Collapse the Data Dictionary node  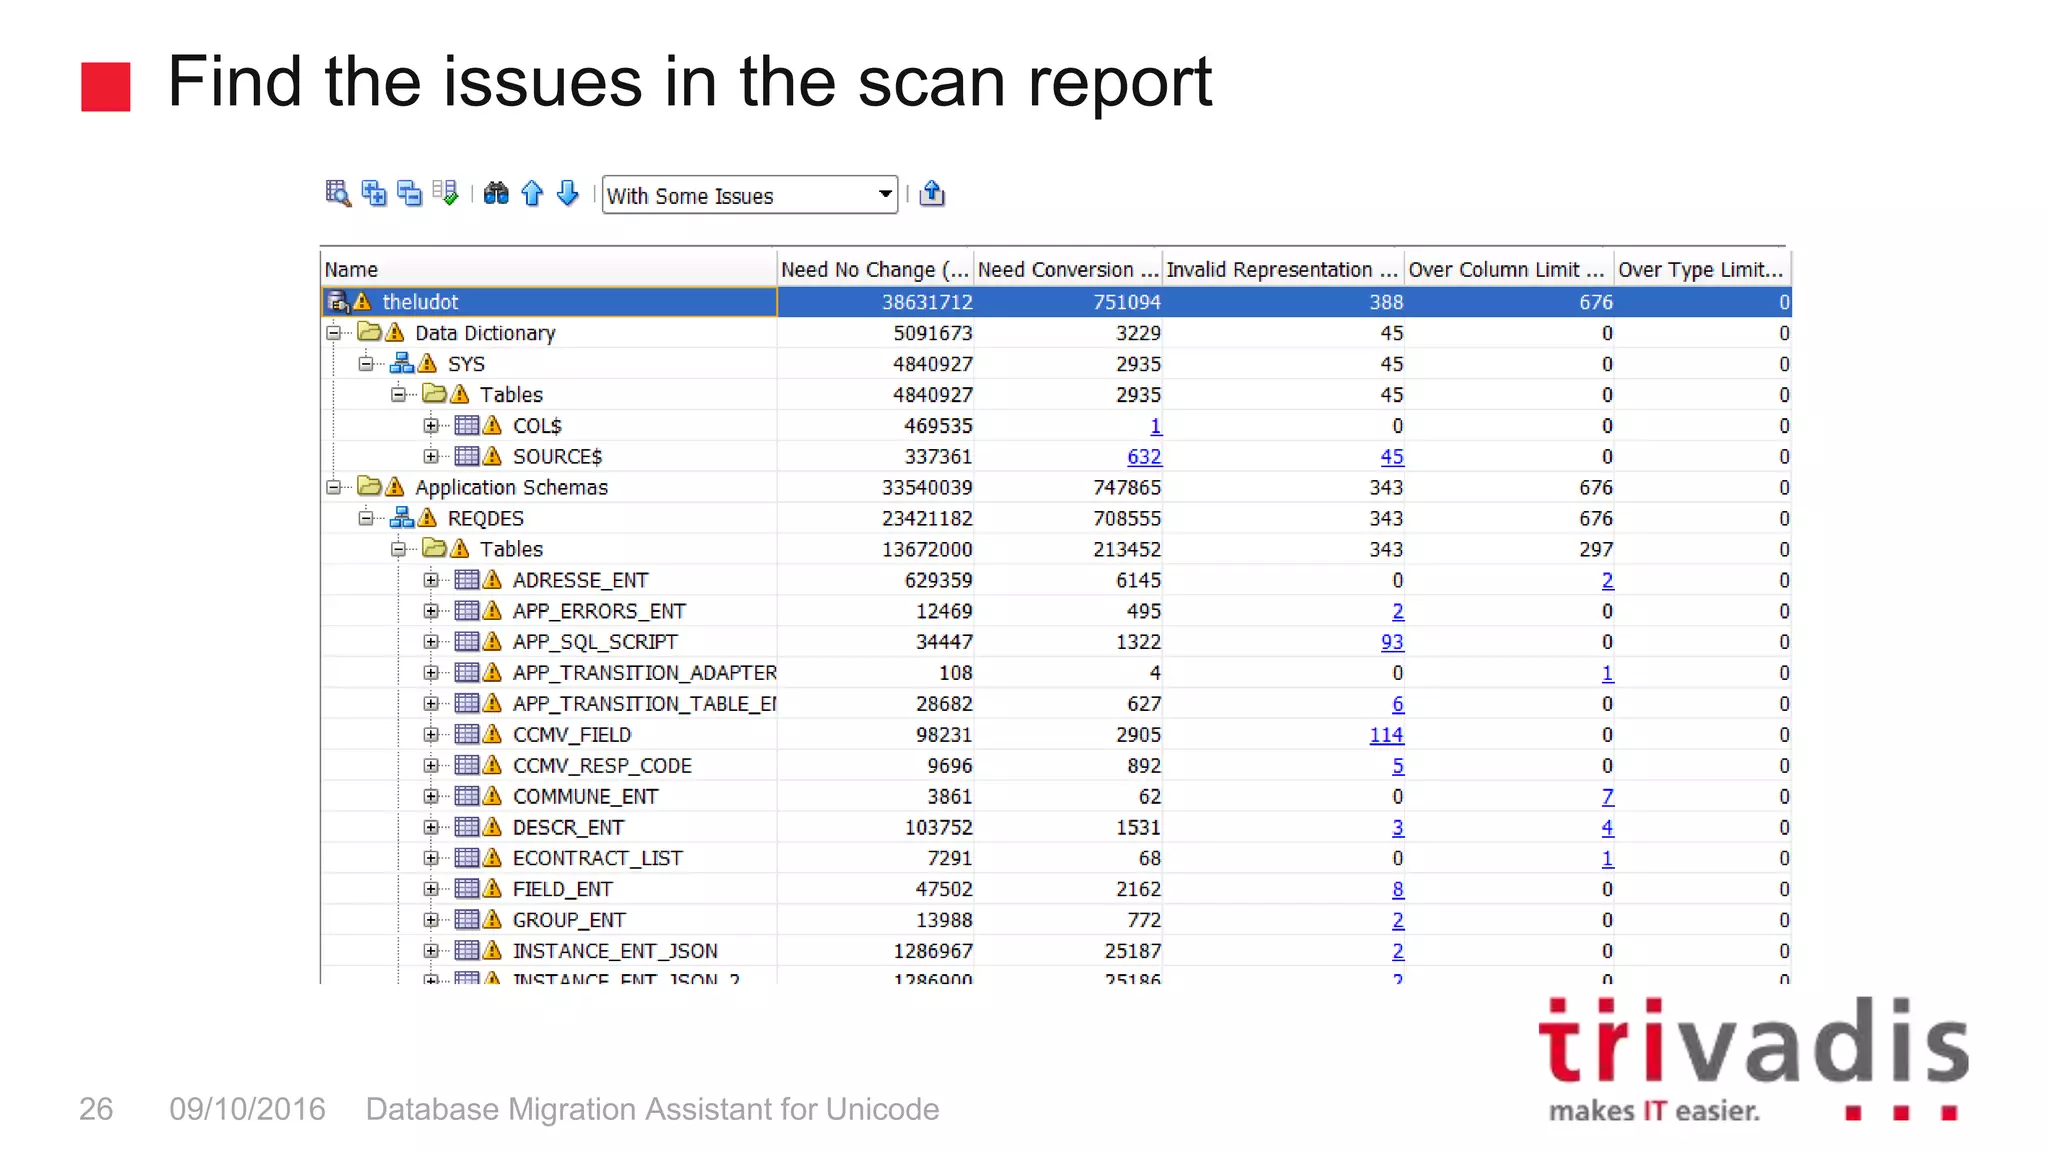pos(333,332)
